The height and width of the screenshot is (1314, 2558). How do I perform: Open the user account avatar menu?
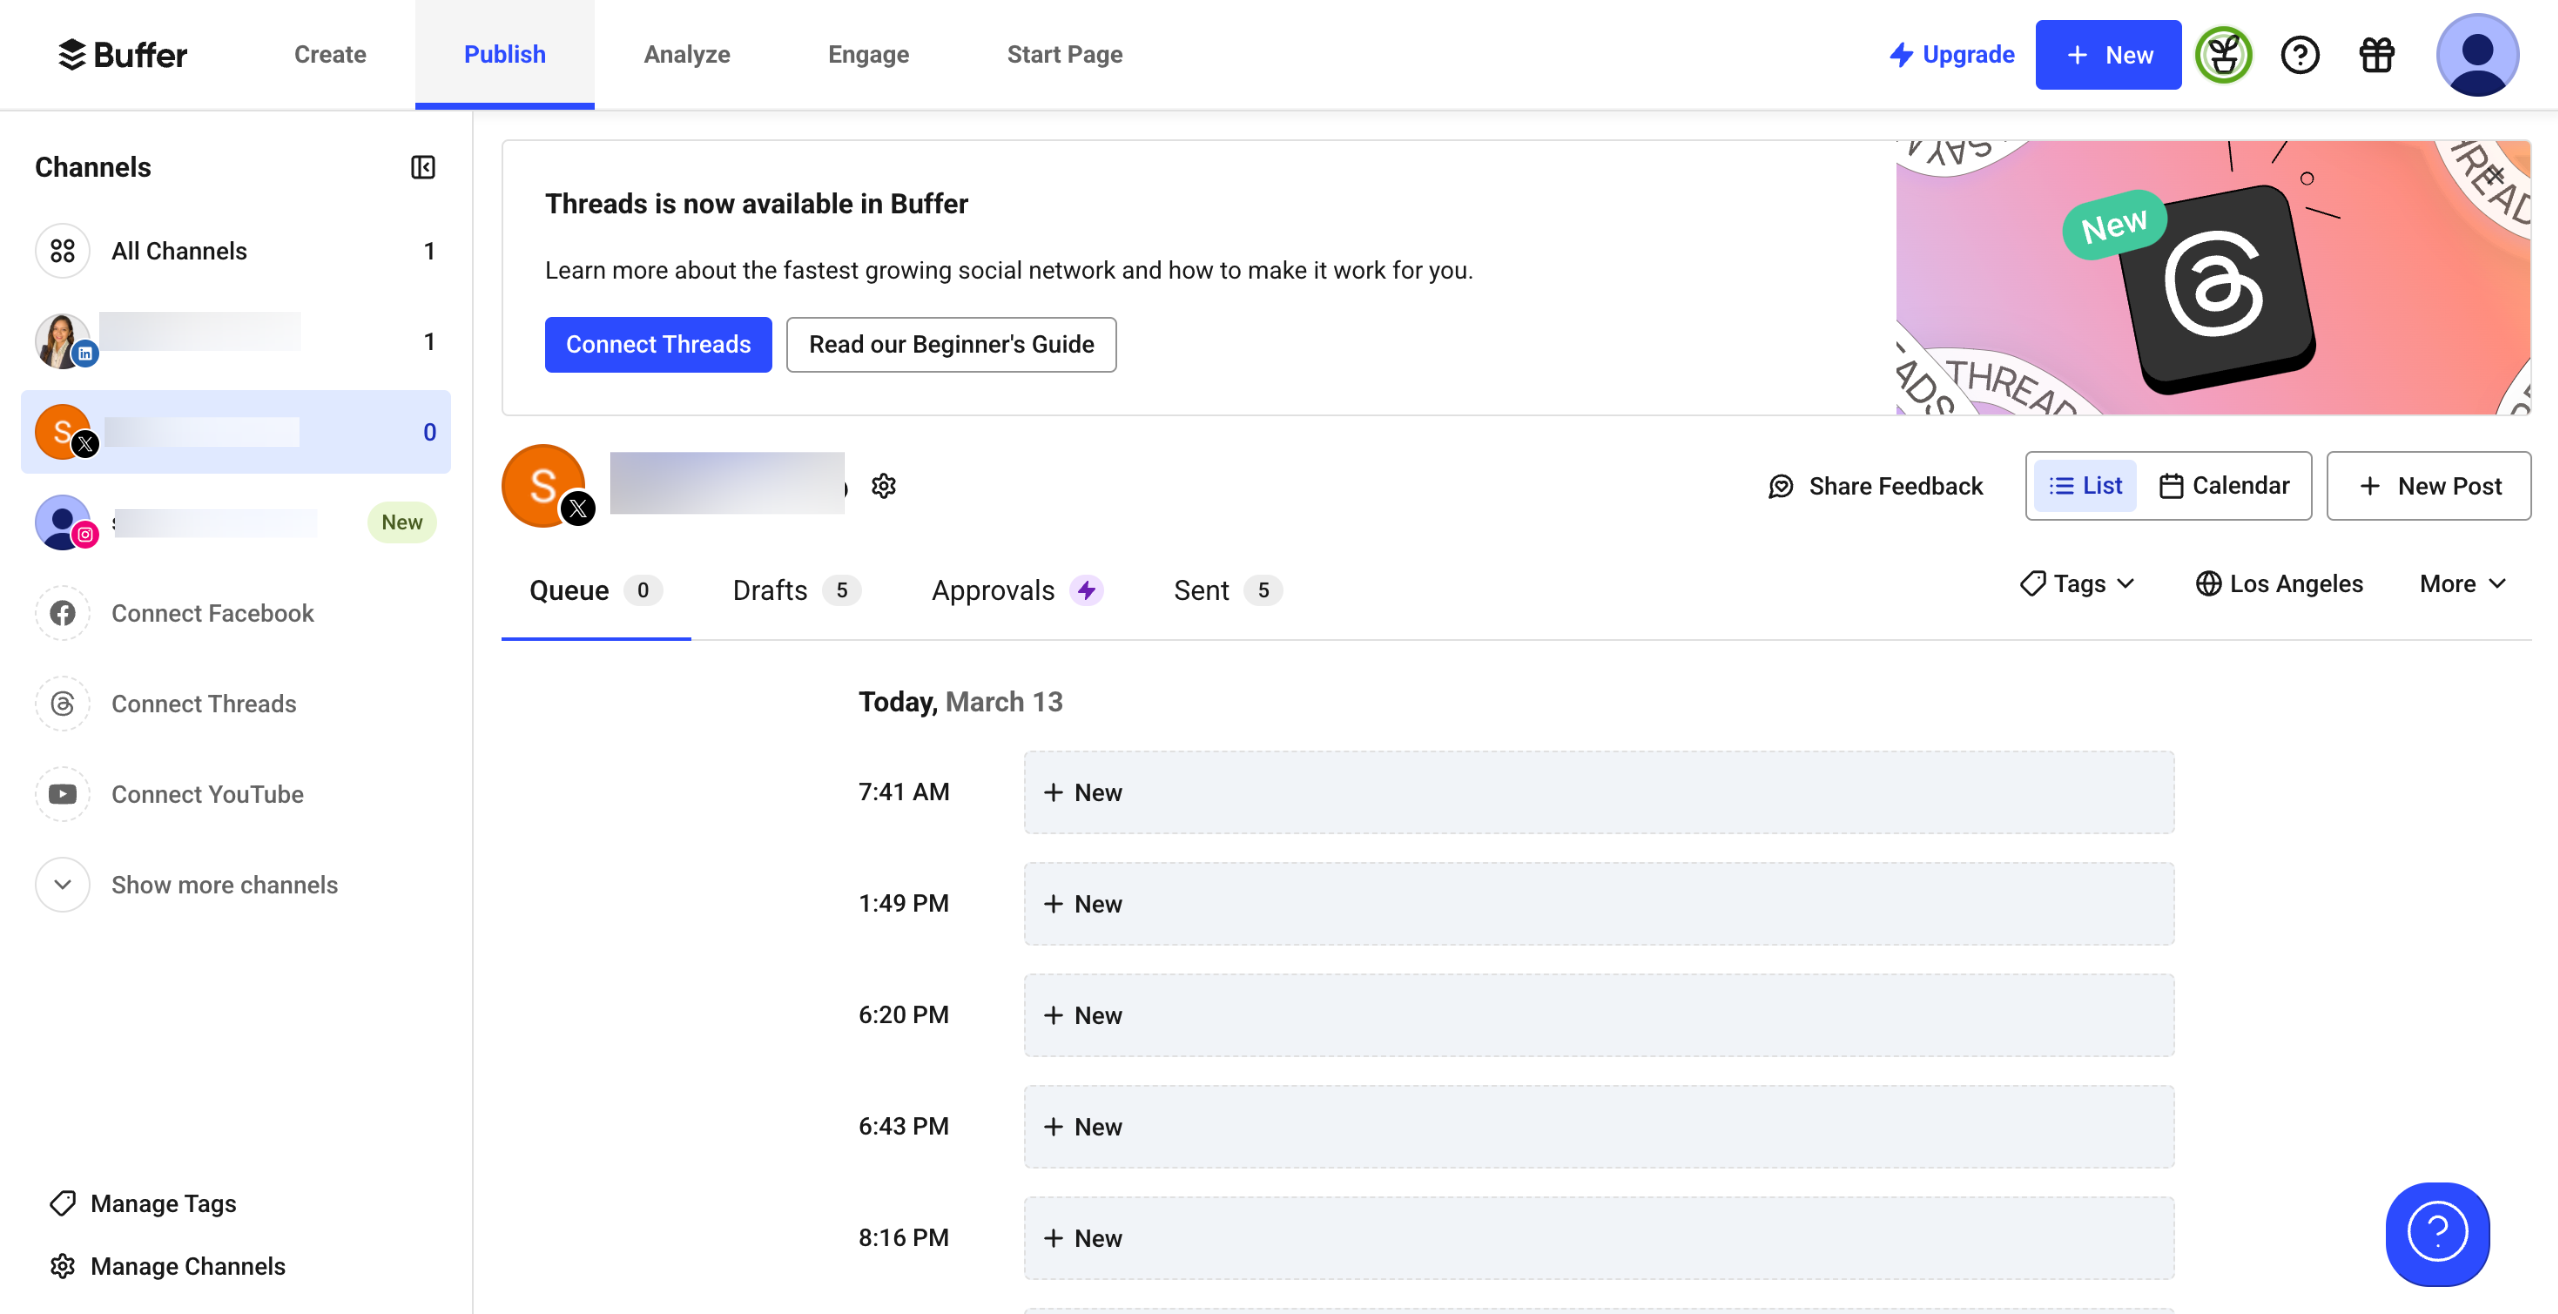coord(2476,55)
